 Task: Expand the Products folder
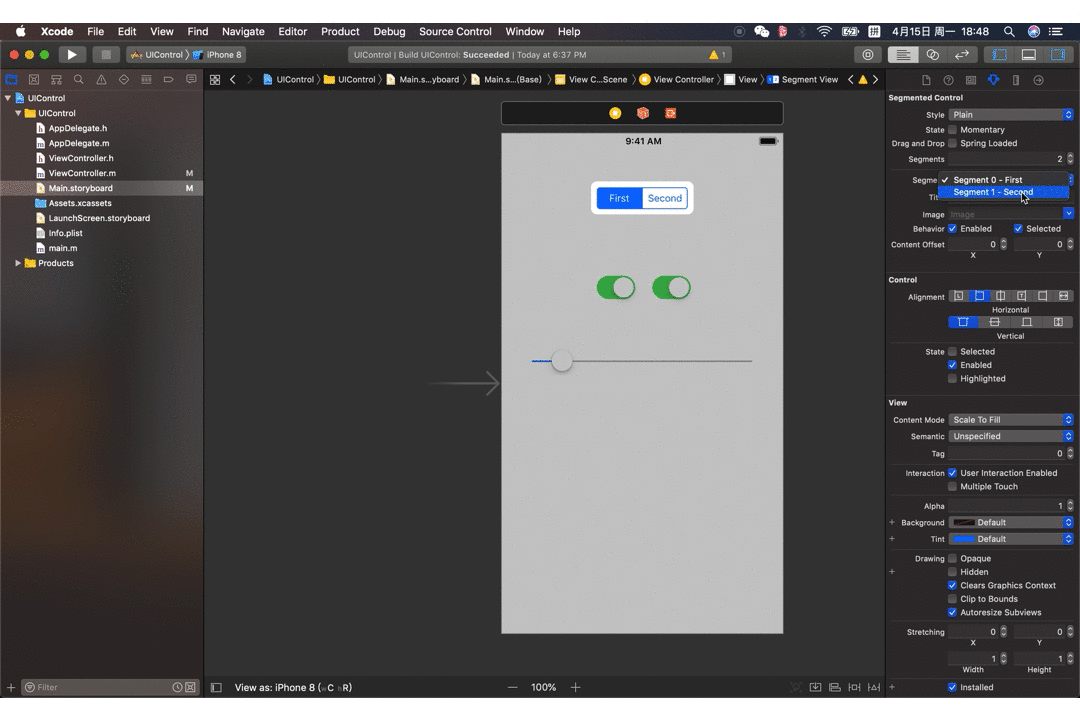click(19, 263)
